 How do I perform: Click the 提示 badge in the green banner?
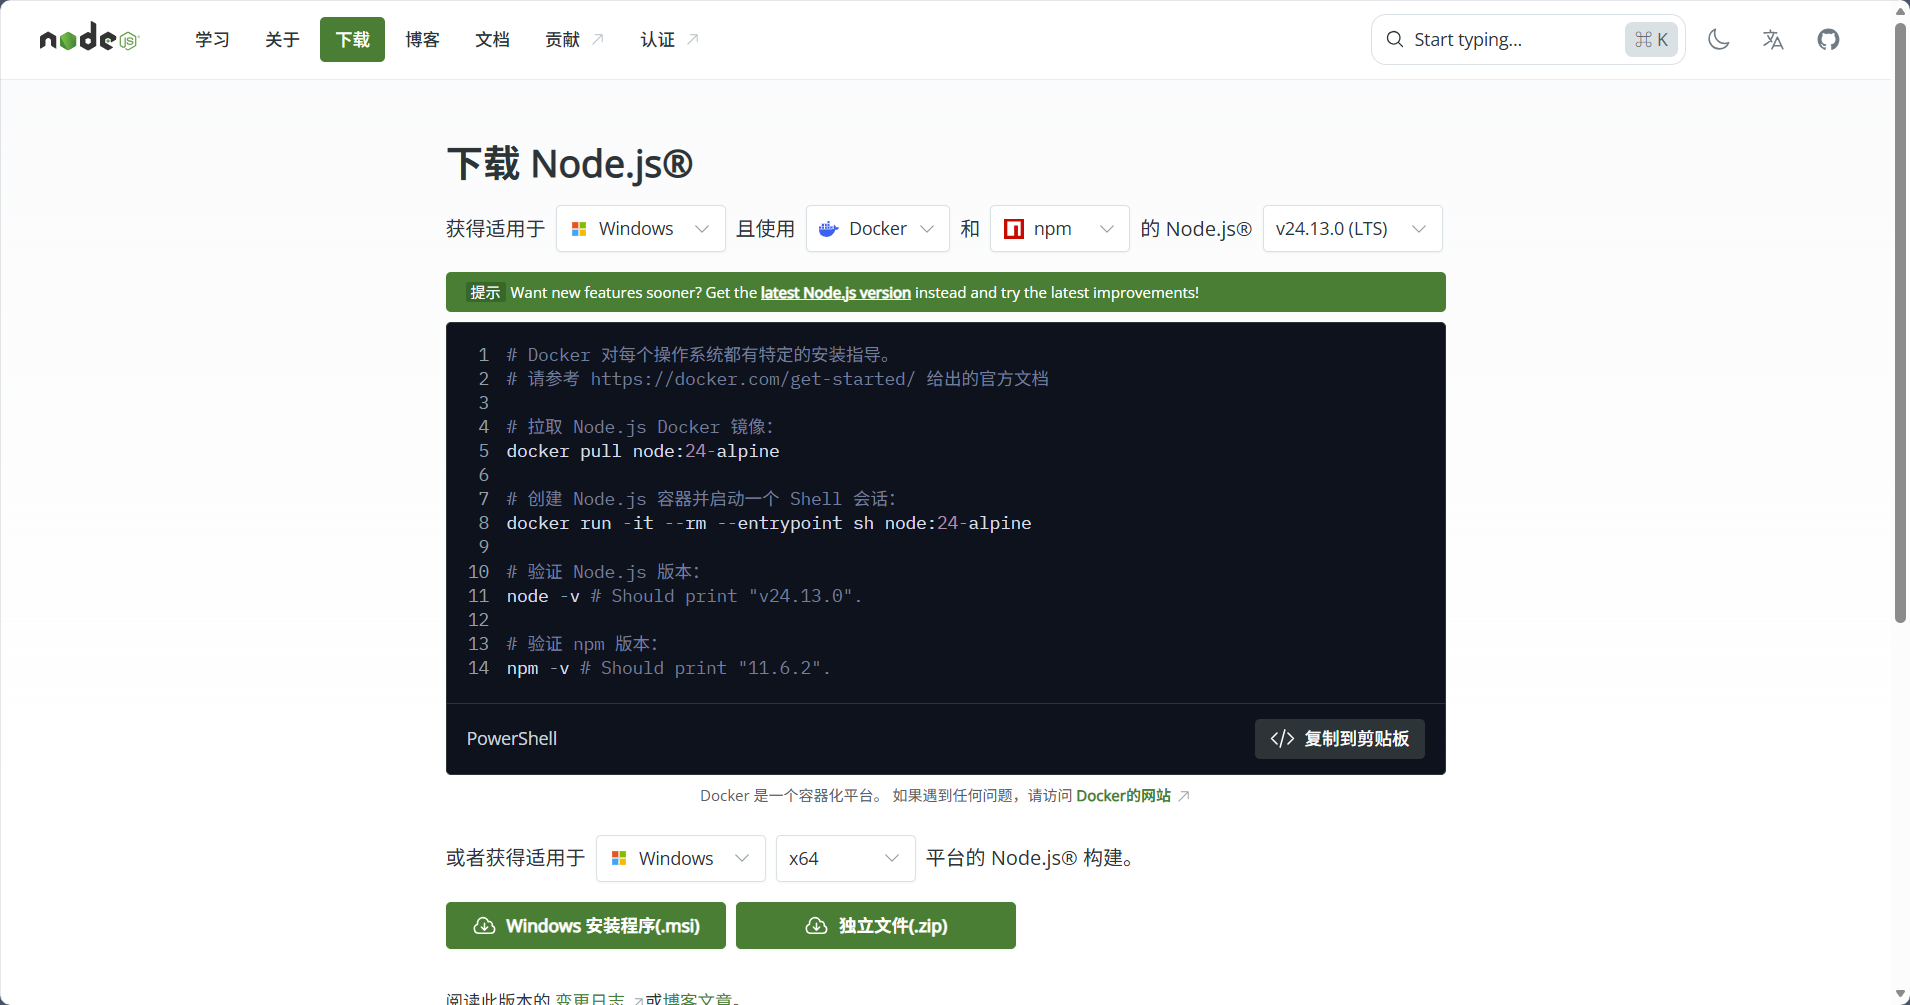tap(485, 293)
